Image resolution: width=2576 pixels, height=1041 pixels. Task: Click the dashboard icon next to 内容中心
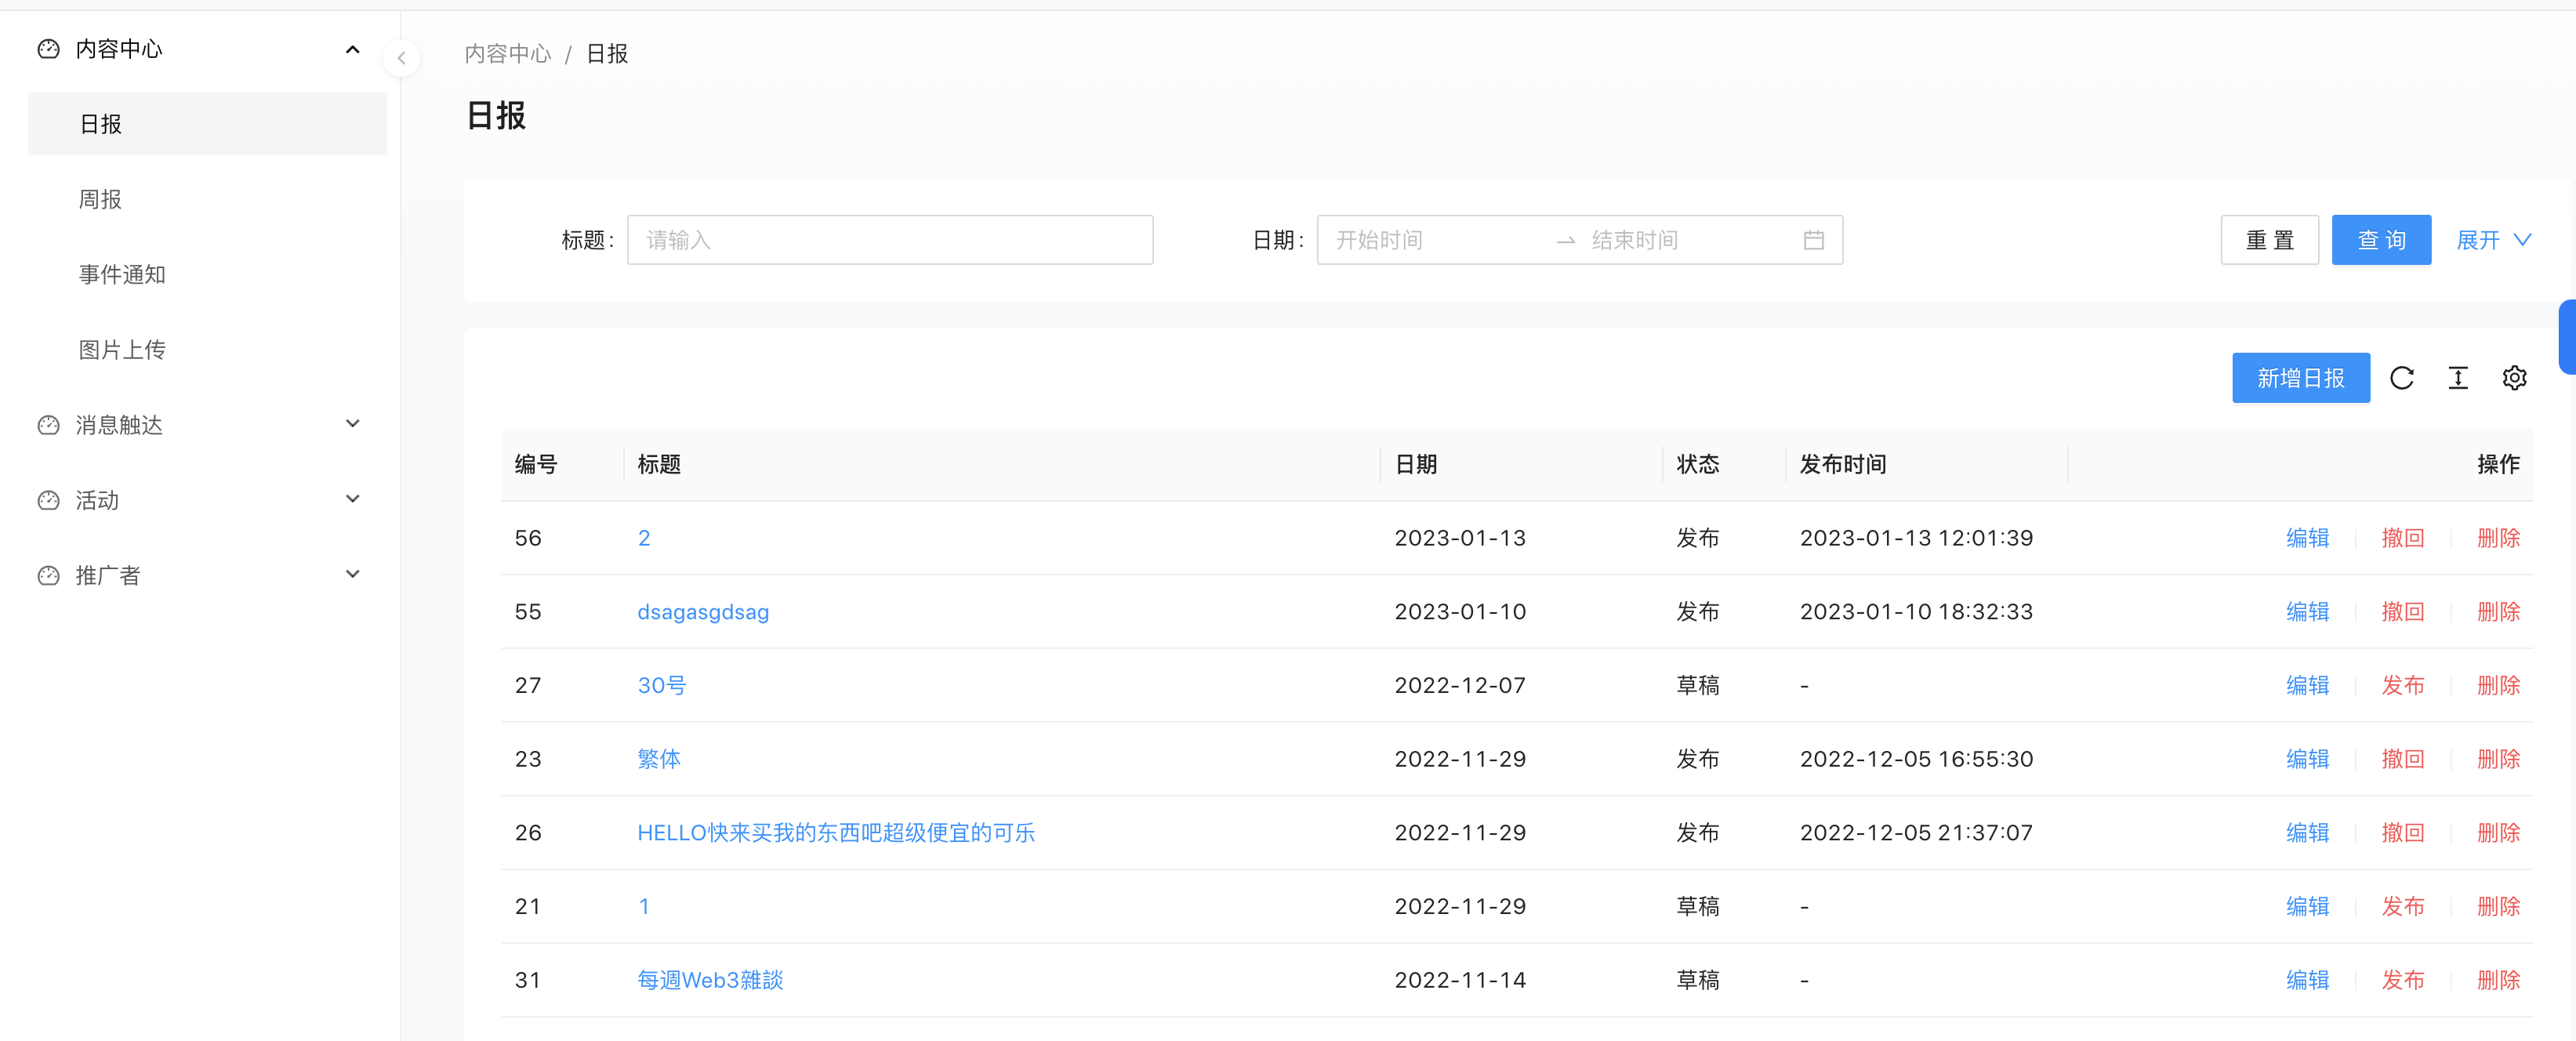click(48, 49)
